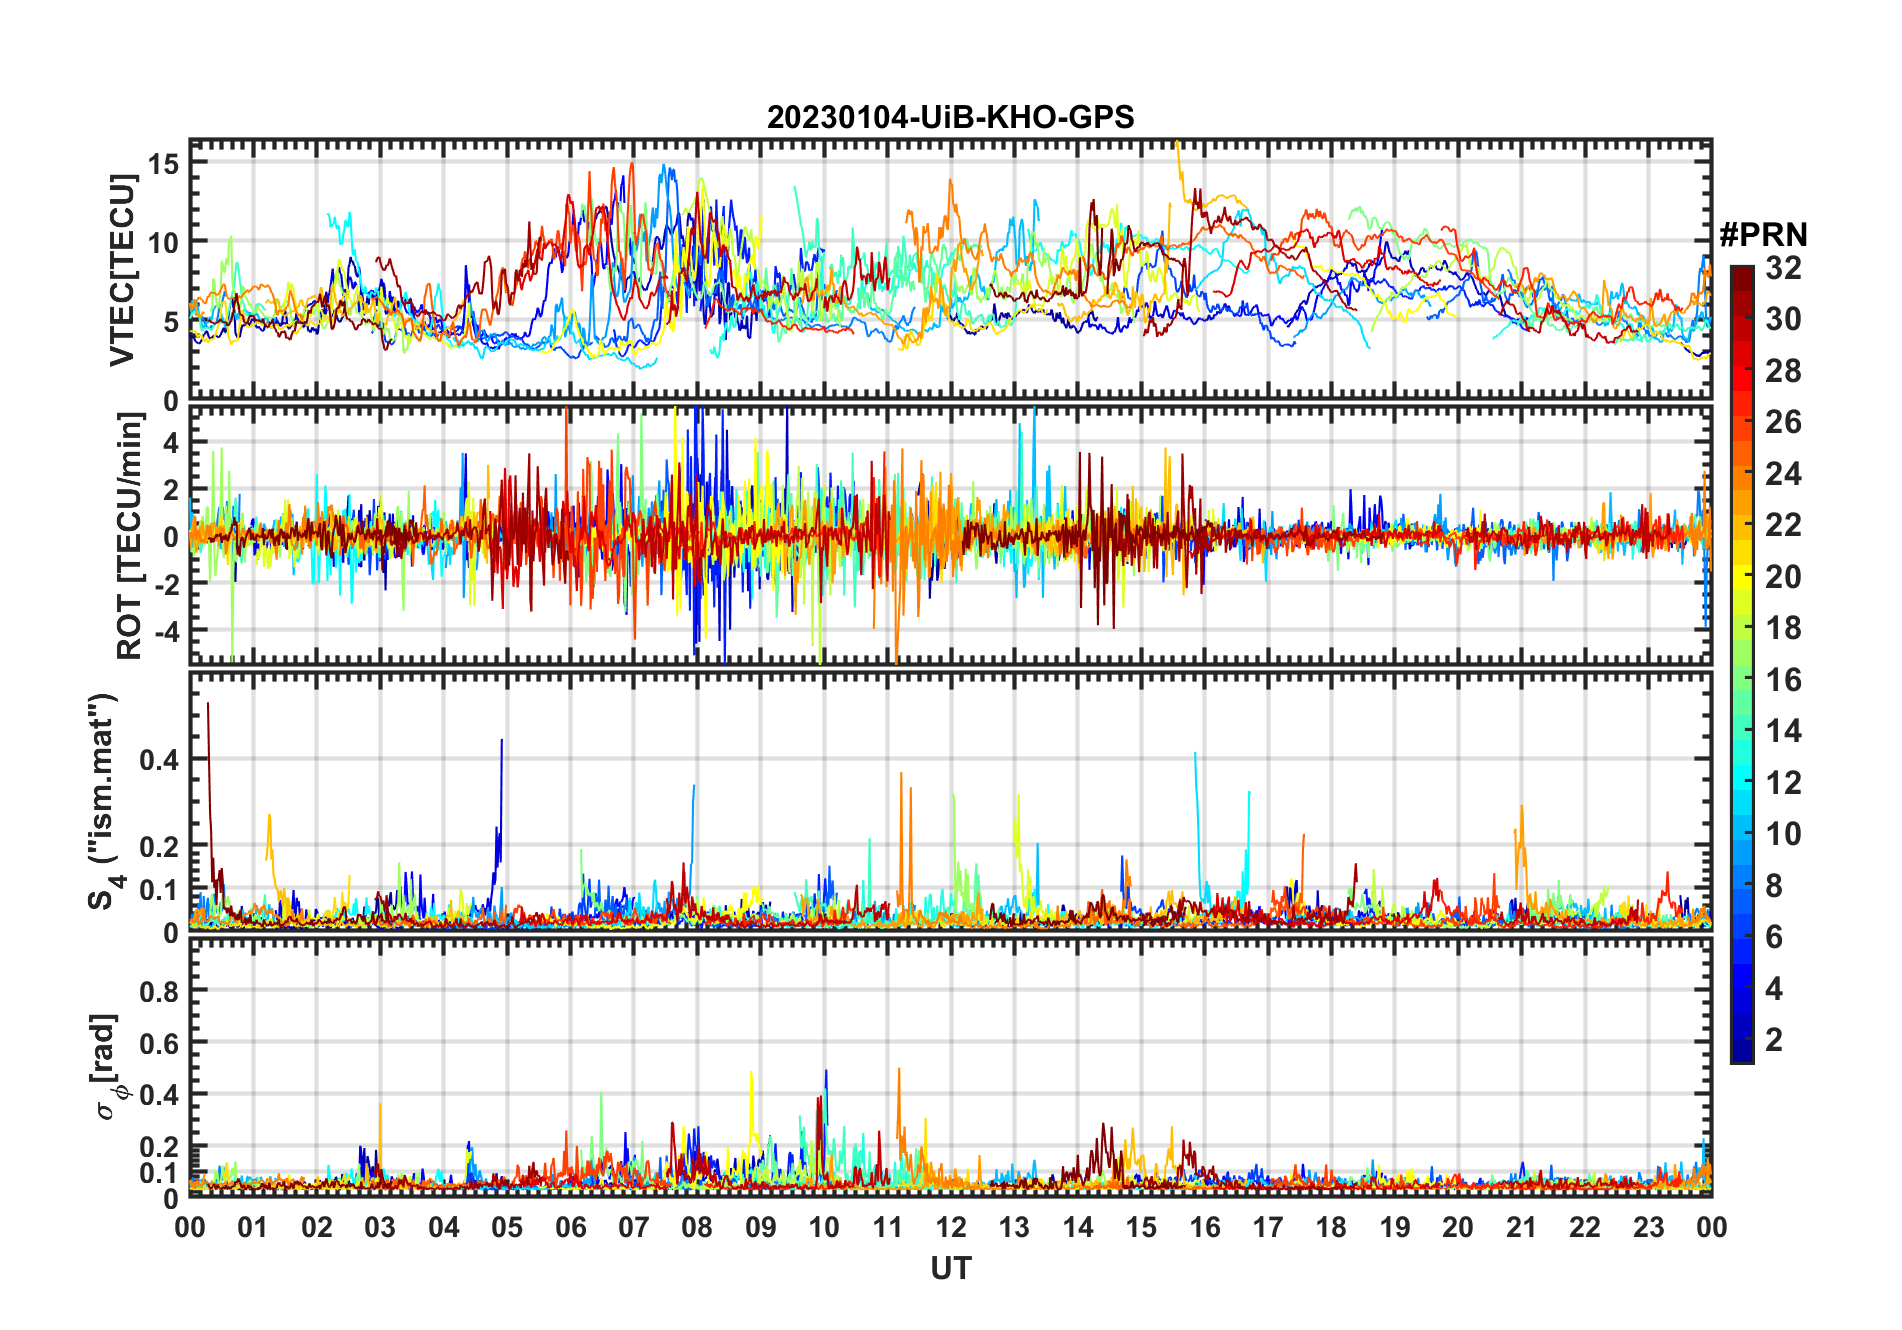Click the #PRN colorbar title

[x=1763, y=235]
